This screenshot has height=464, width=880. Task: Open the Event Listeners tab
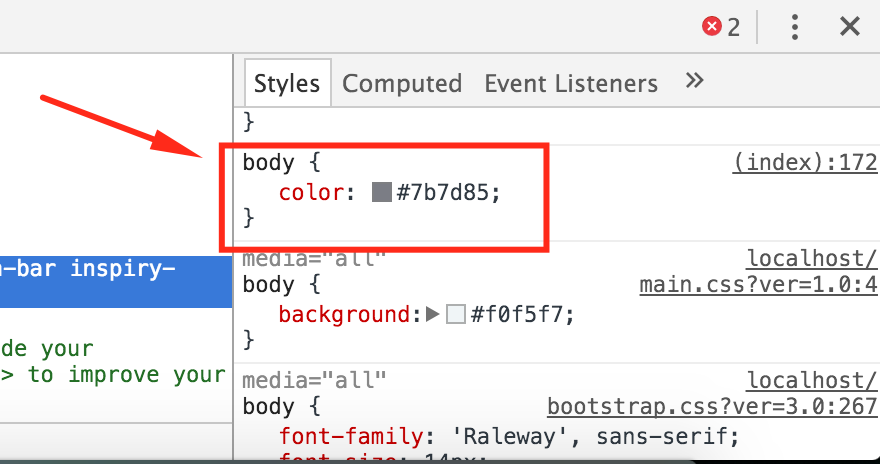point(571,84)
